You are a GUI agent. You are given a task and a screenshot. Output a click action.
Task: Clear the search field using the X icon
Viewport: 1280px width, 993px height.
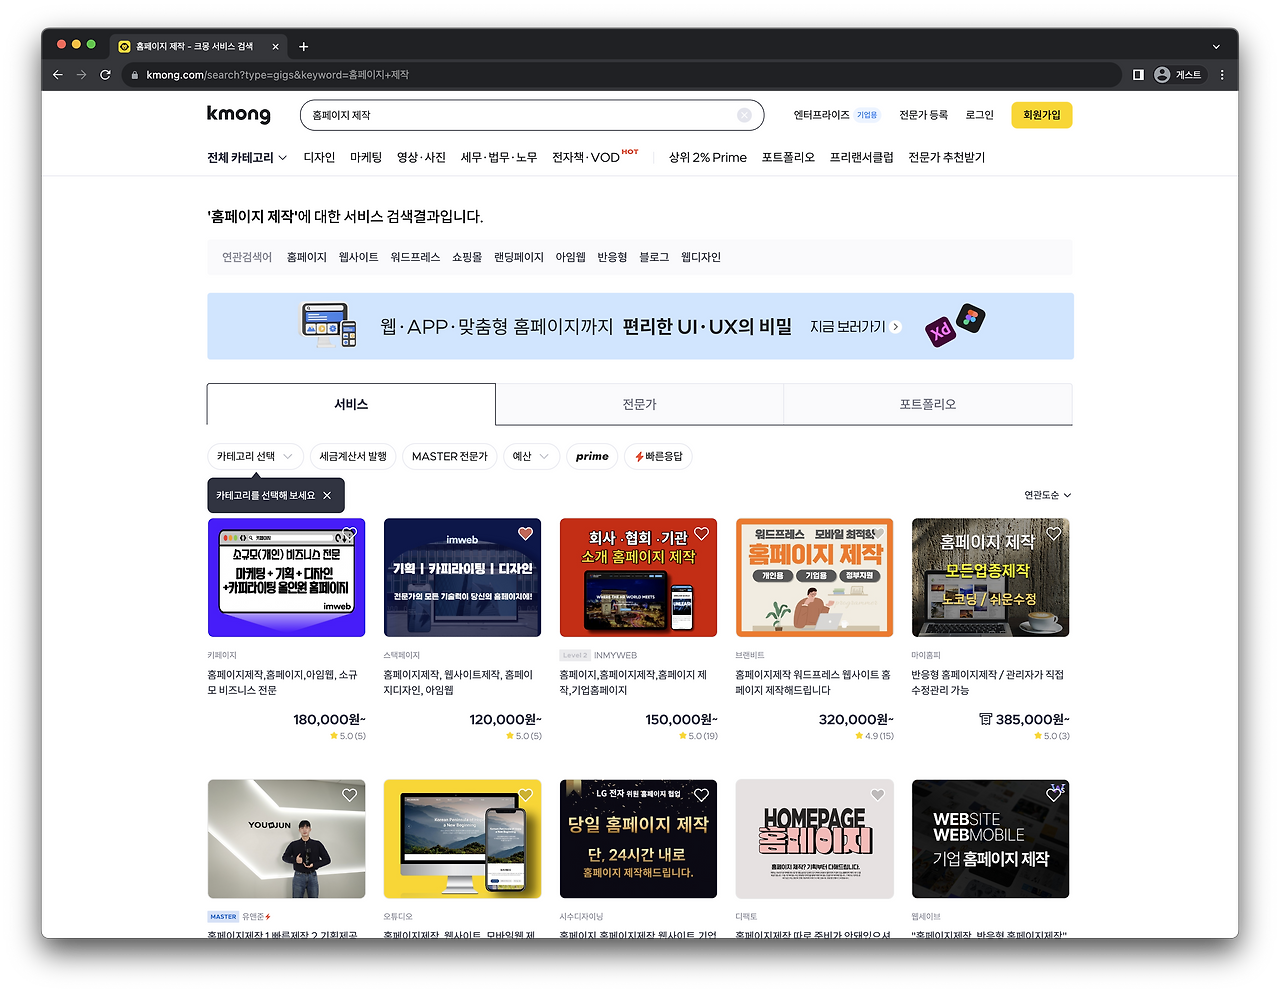coord(744,114)
